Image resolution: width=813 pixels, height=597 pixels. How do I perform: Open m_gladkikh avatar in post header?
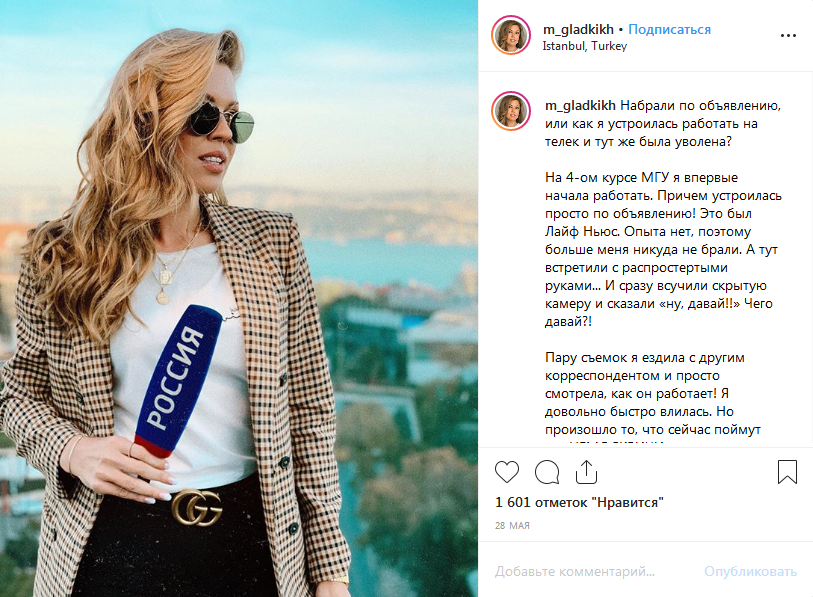(x=511, y=35)
